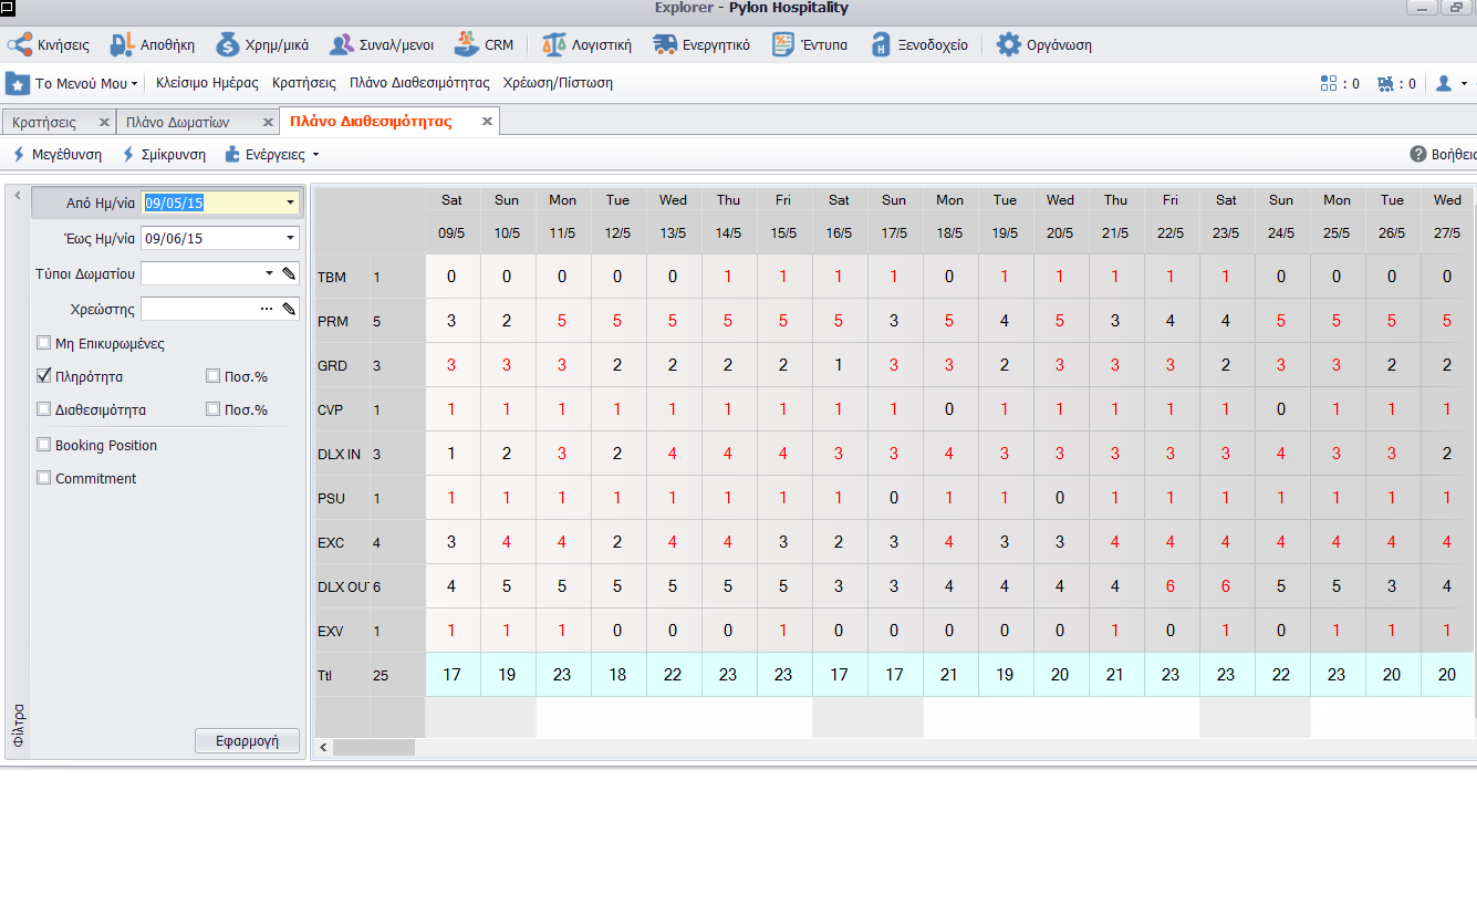Open the Οργάνωση gear icon
The width and height of the screenshot is (1477, 923).
(x=1008, y=45)
